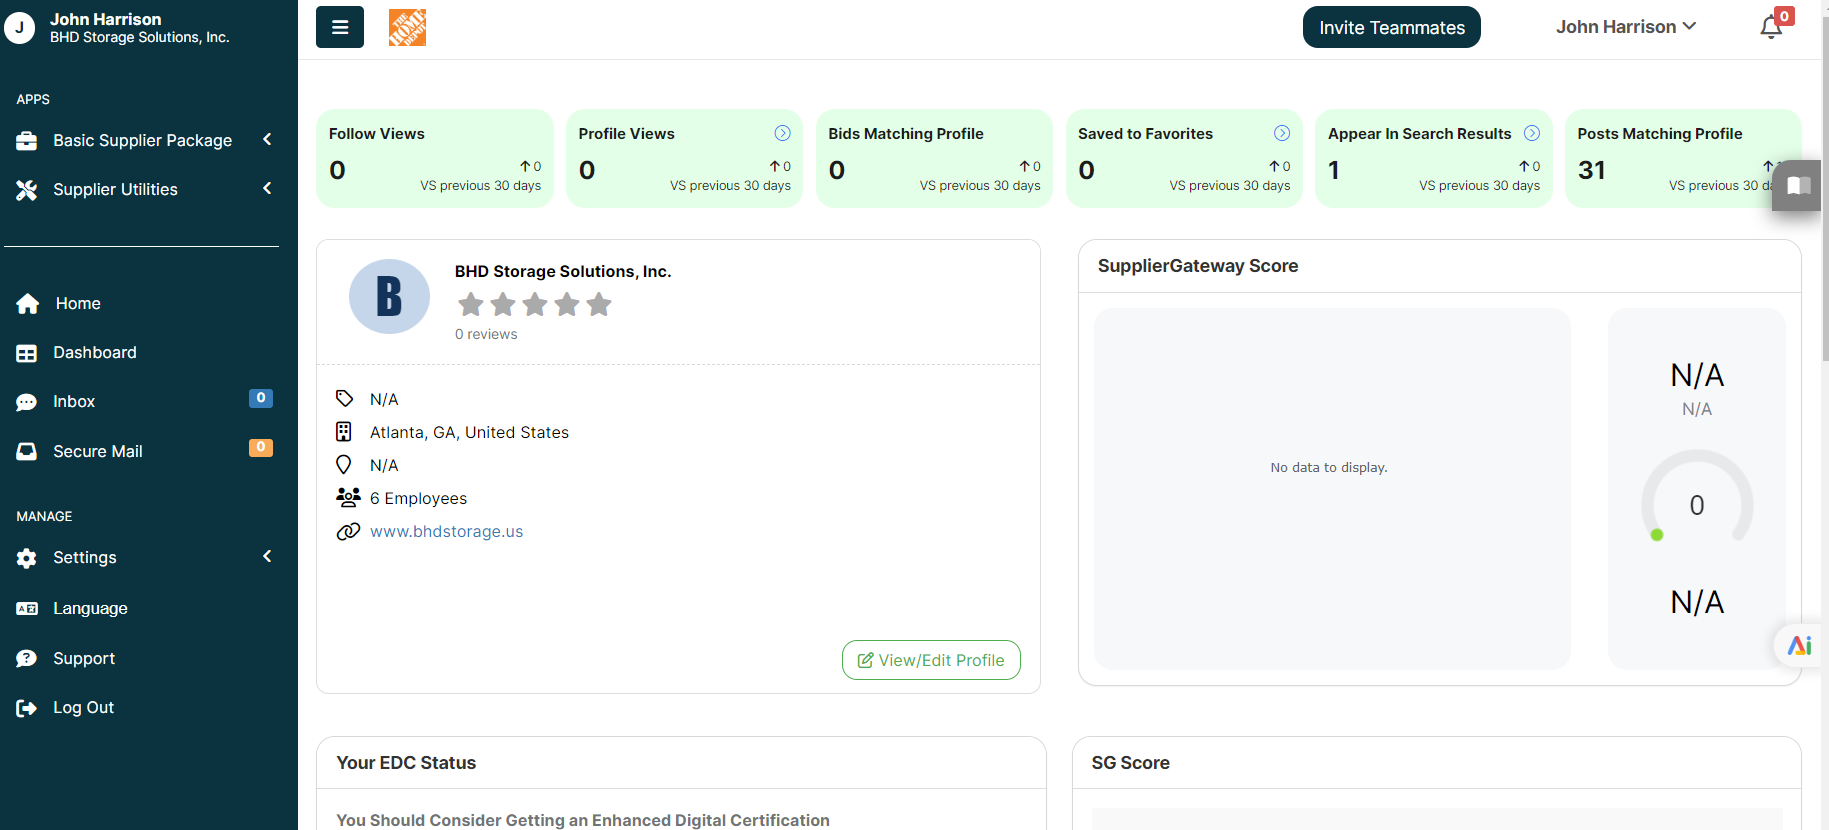Click the Profile Views arrow icon
Viewport: 1829px width, 830px height.
(782, 133)
